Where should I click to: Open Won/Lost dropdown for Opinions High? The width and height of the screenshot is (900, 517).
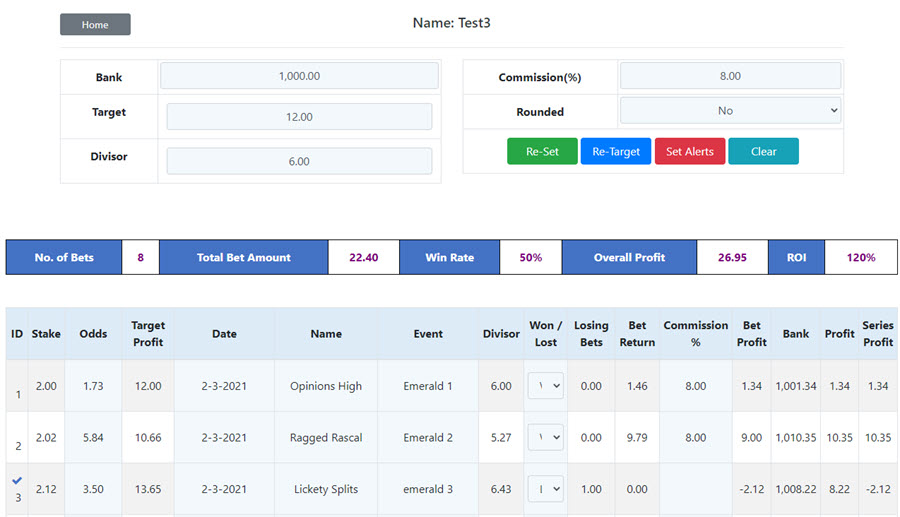point(545,386)
